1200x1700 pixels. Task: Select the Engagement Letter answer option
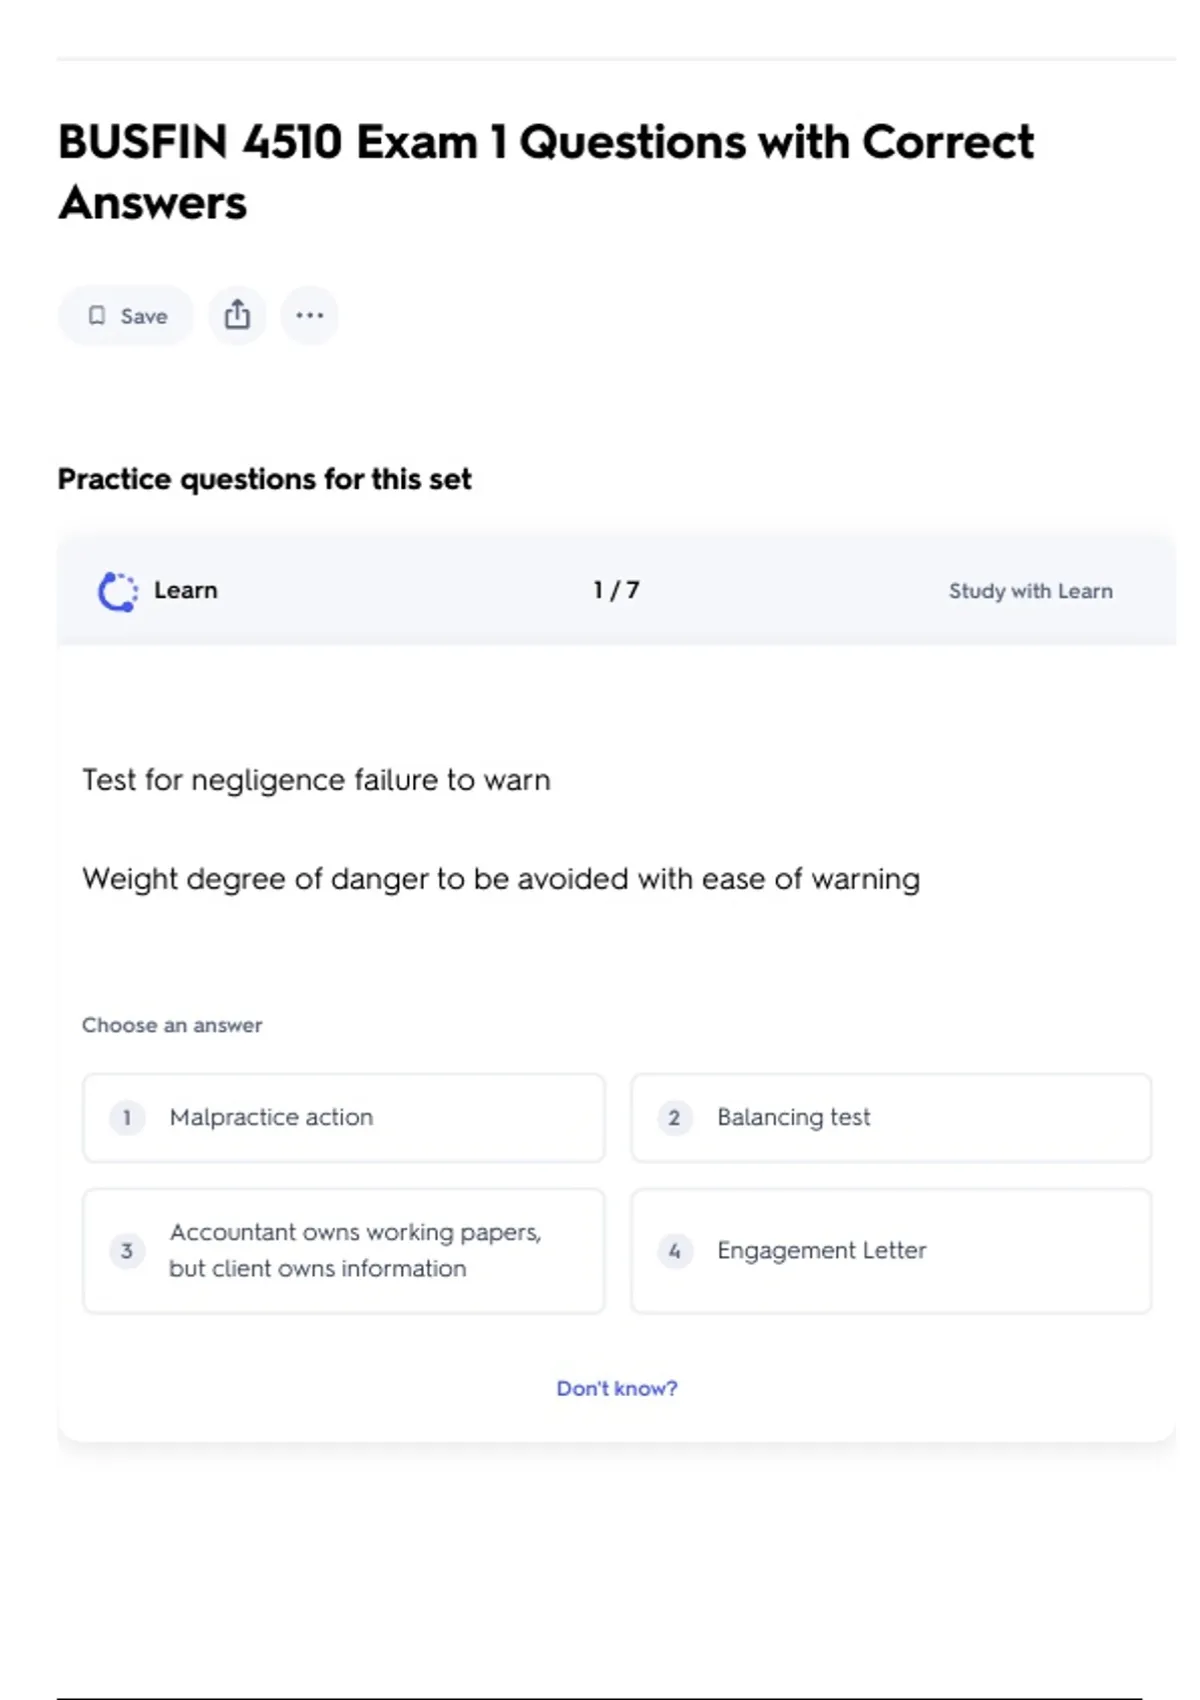click(821, 1250)
